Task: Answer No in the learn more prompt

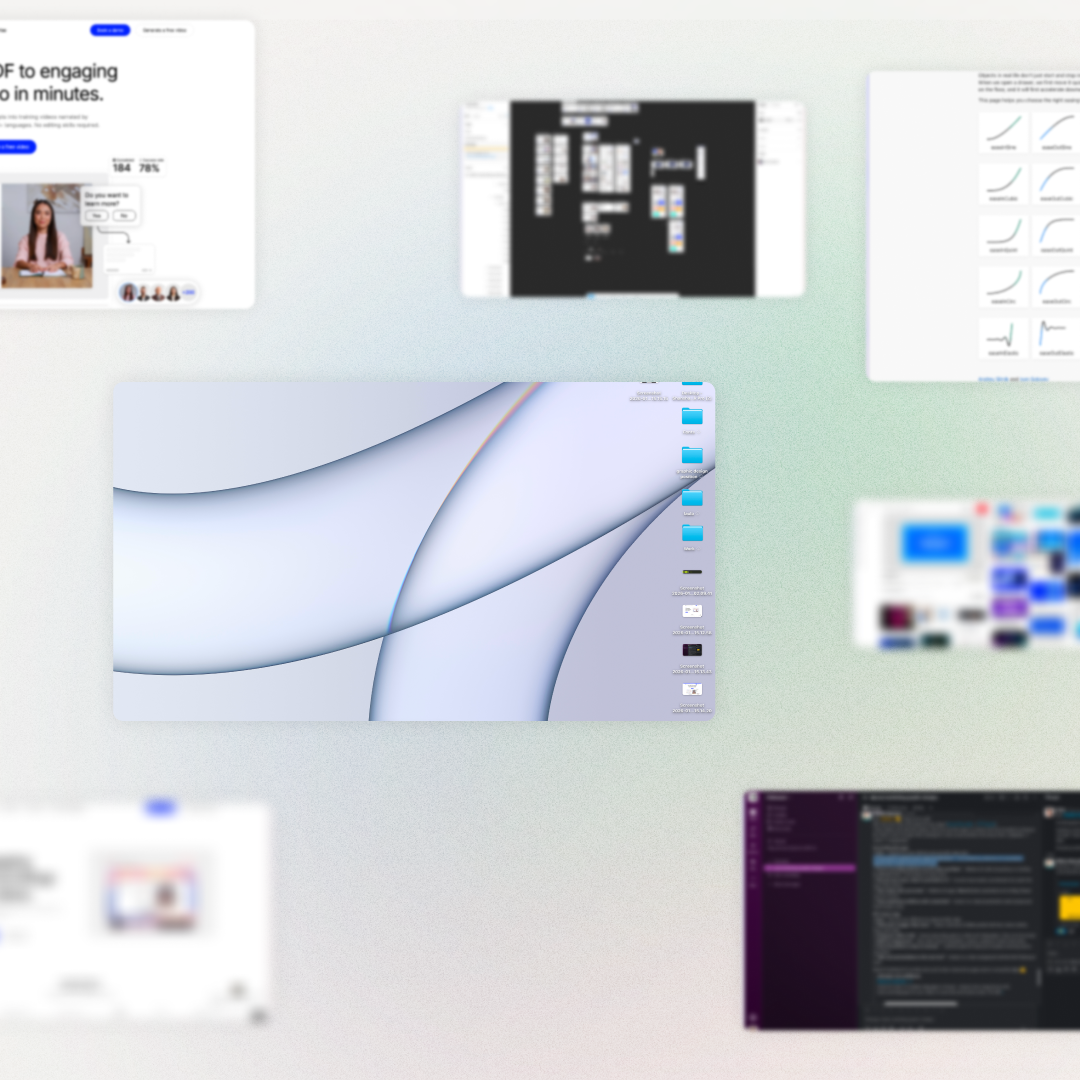Action: click(x=124, y=216)
